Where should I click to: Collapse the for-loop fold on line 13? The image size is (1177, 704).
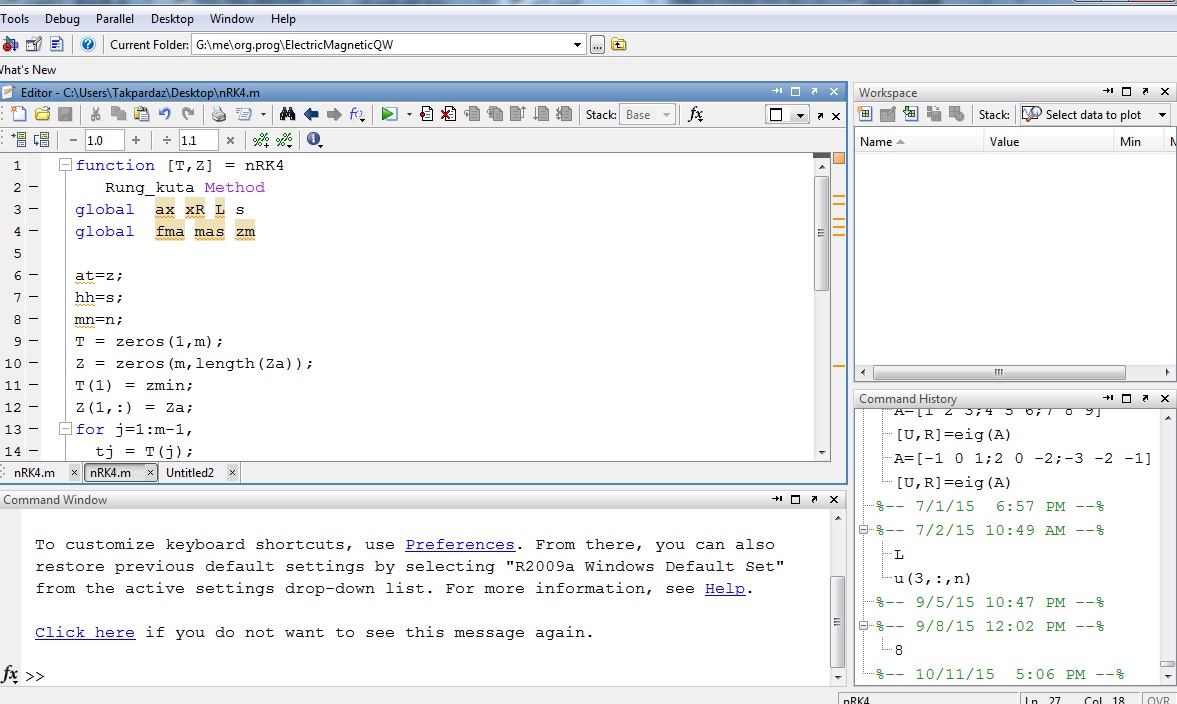(65, 429)
